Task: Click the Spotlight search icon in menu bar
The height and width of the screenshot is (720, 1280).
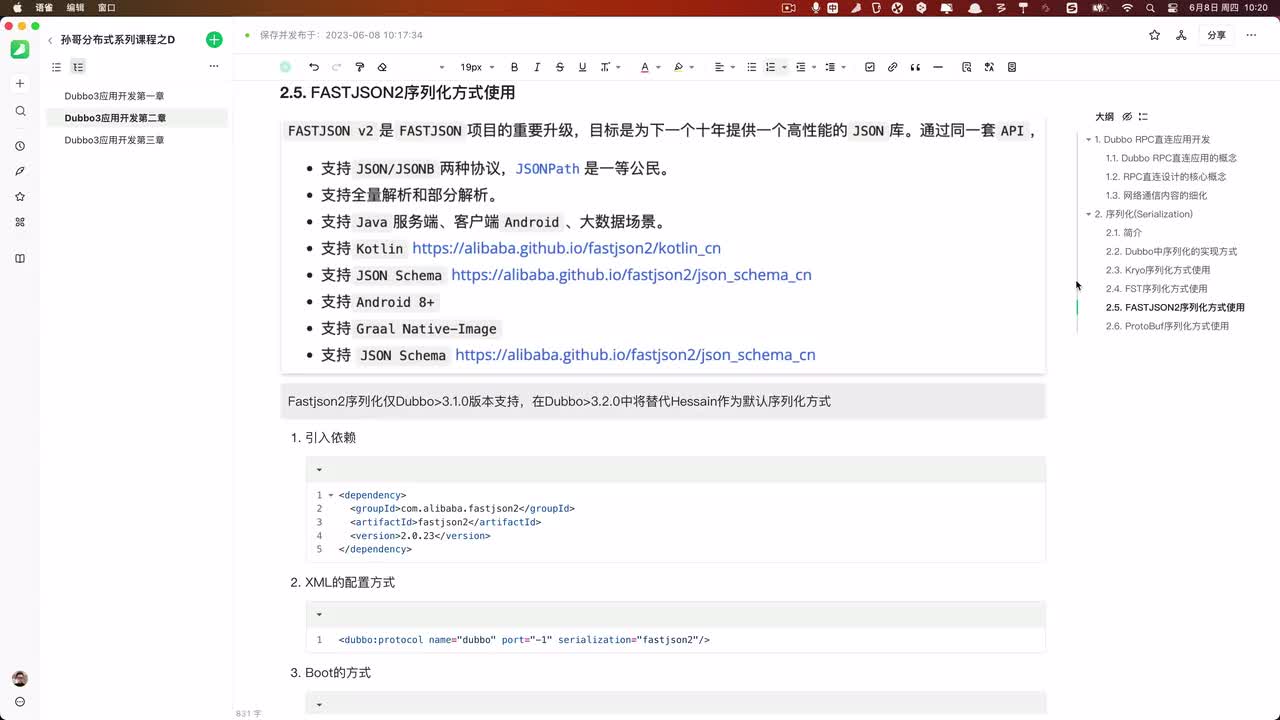Action: pos(1151,7)
